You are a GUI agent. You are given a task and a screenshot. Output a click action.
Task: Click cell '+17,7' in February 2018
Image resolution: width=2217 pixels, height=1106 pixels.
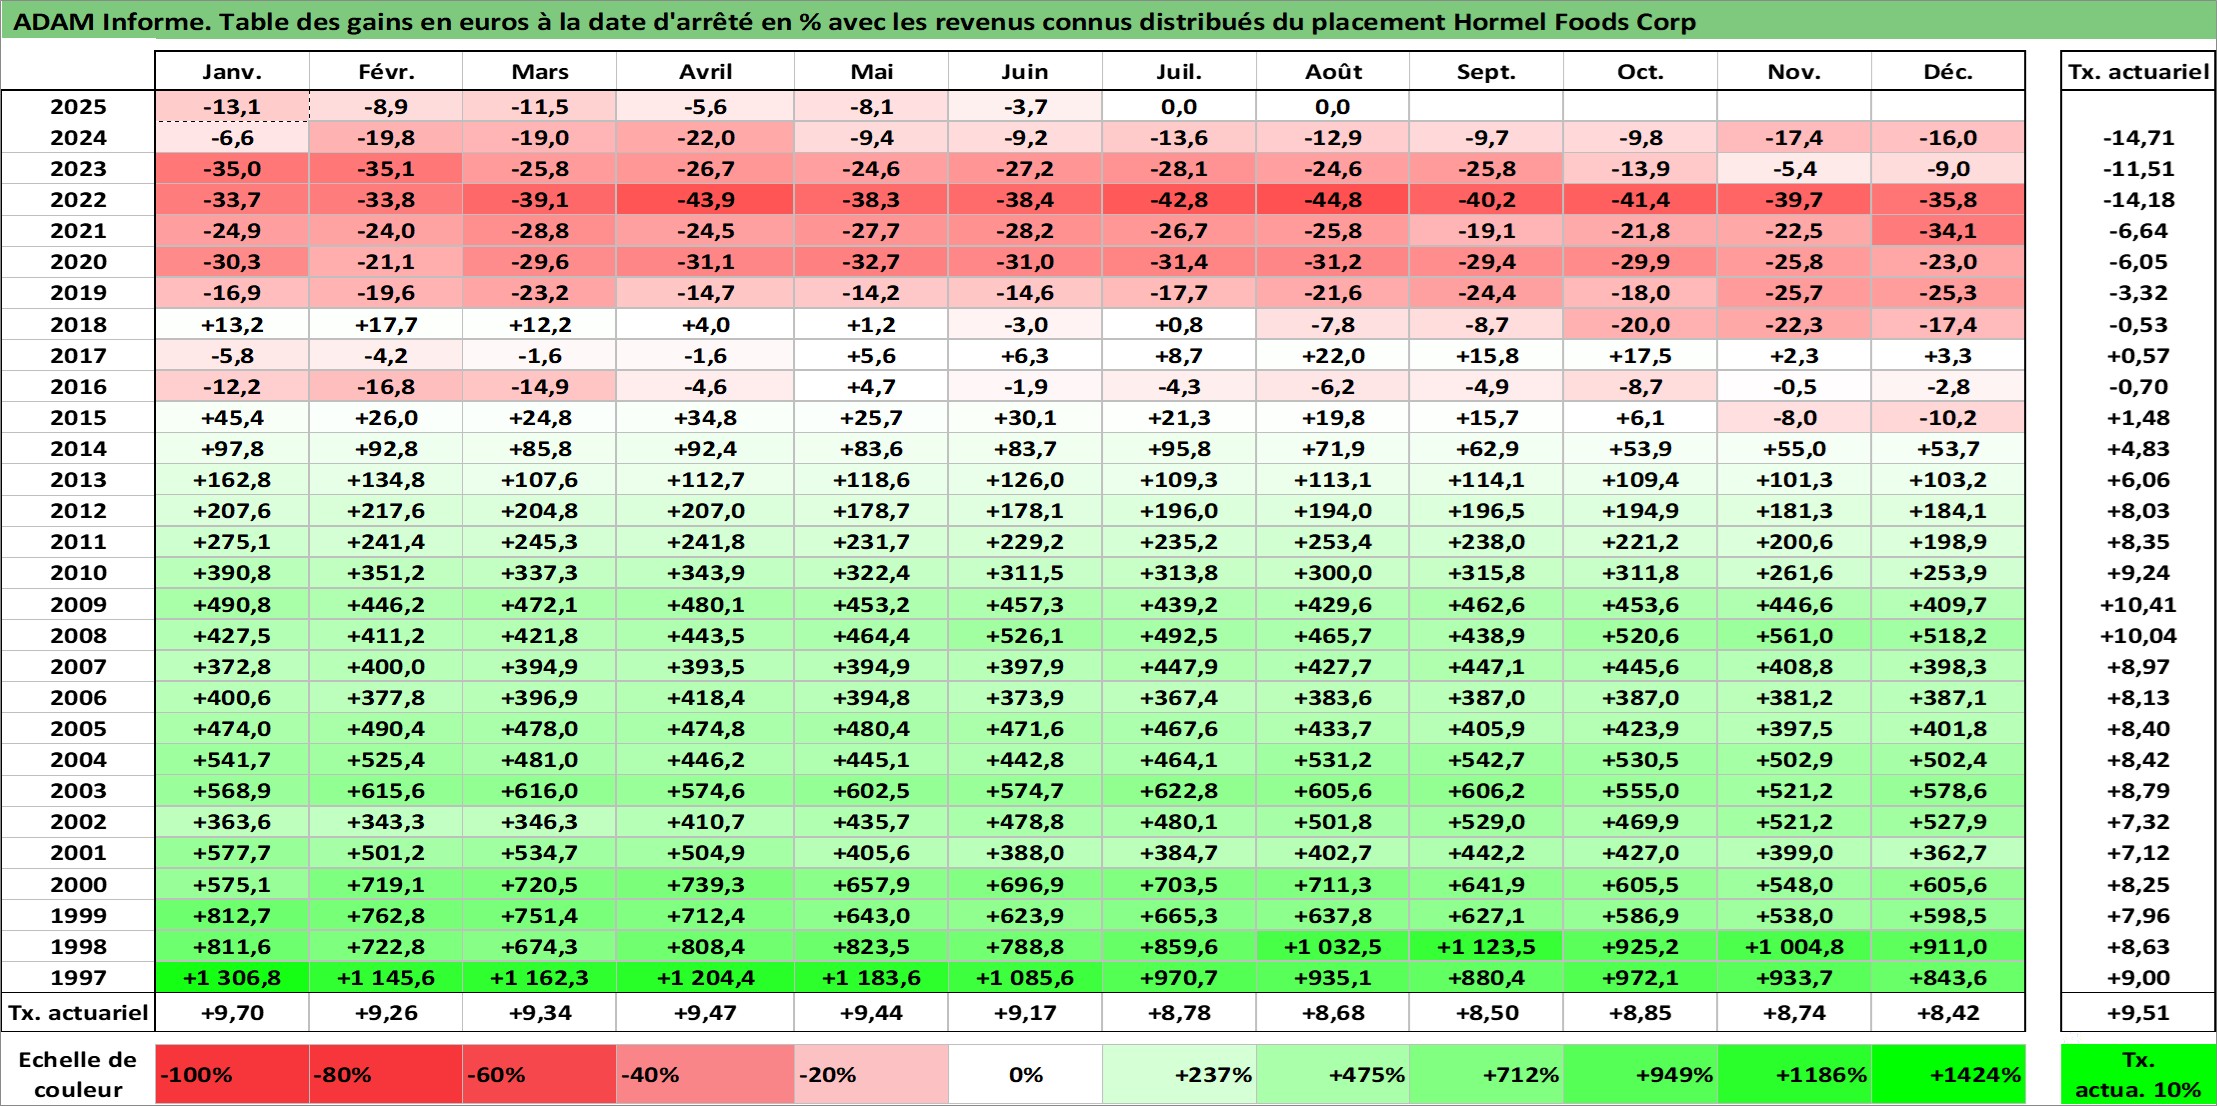pyautogui.click(x=386, y=325)
